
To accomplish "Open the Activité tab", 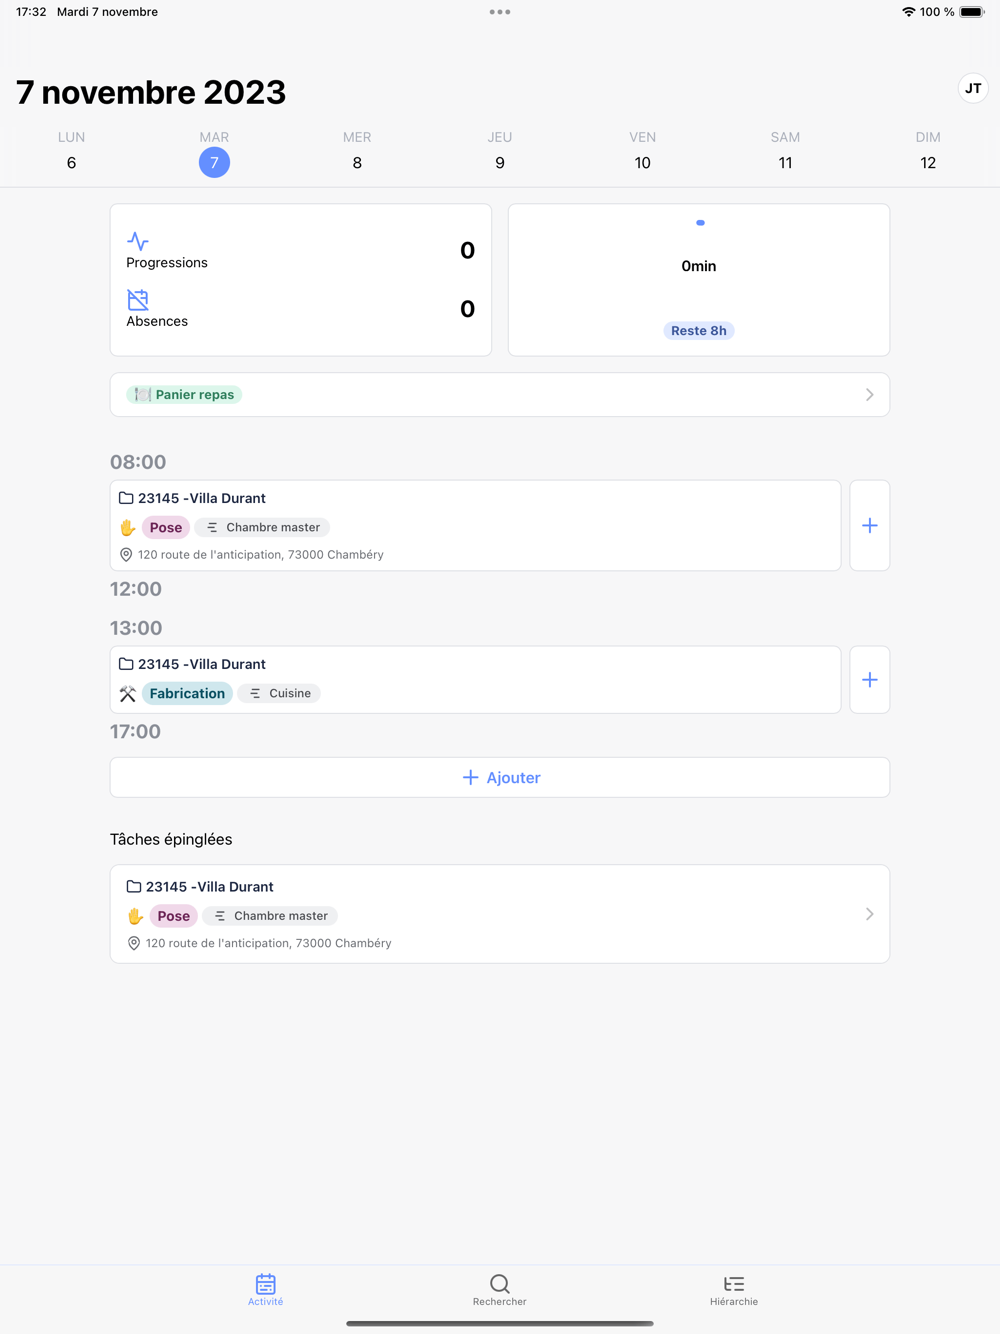I will 266,1289.
